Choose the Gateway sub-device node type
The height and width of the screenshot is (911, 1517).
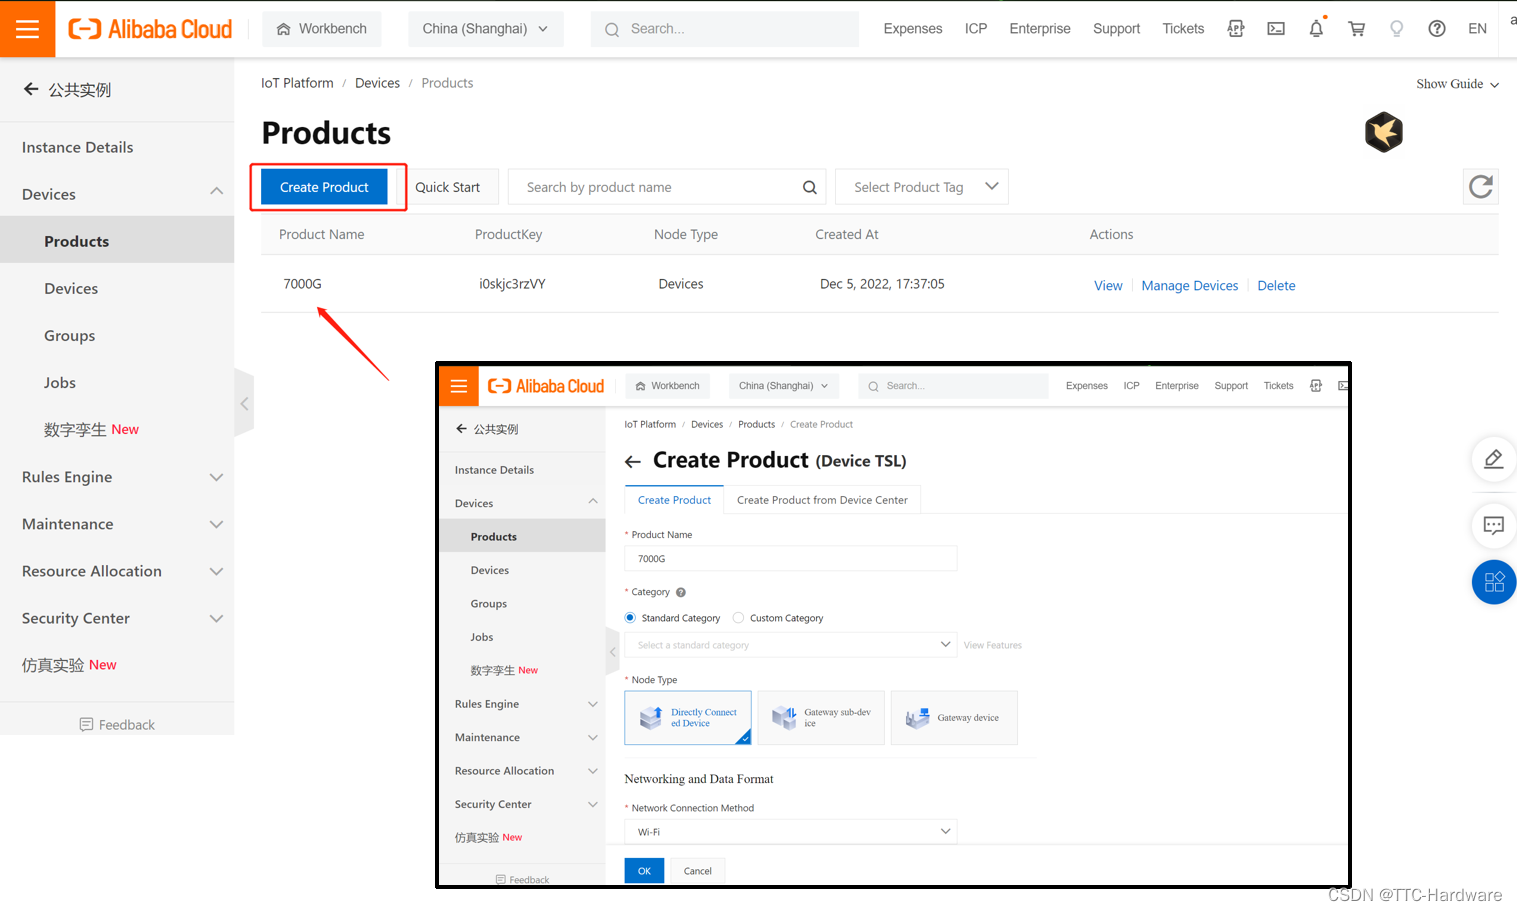(x=821, y=717)
